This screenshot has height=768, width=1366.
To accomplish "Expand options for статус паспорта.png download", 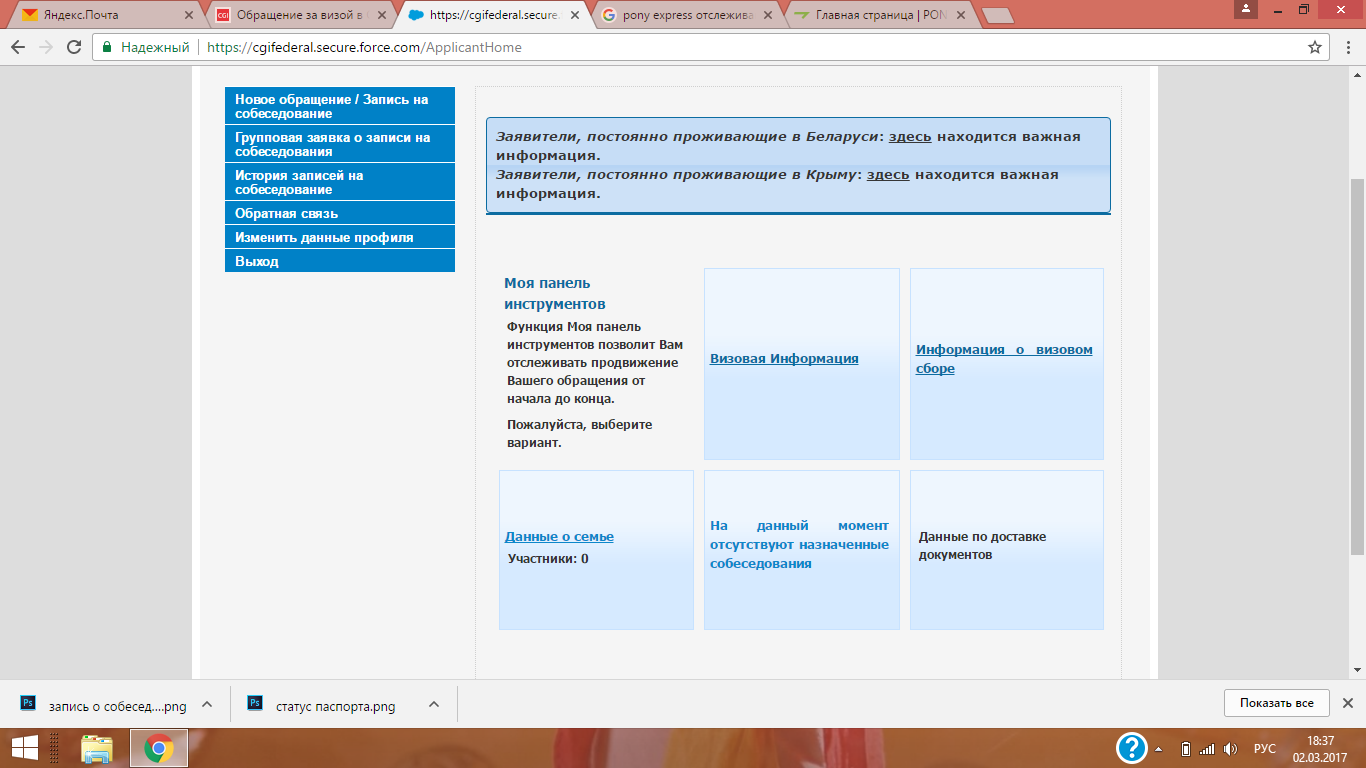I will (434, 704).
